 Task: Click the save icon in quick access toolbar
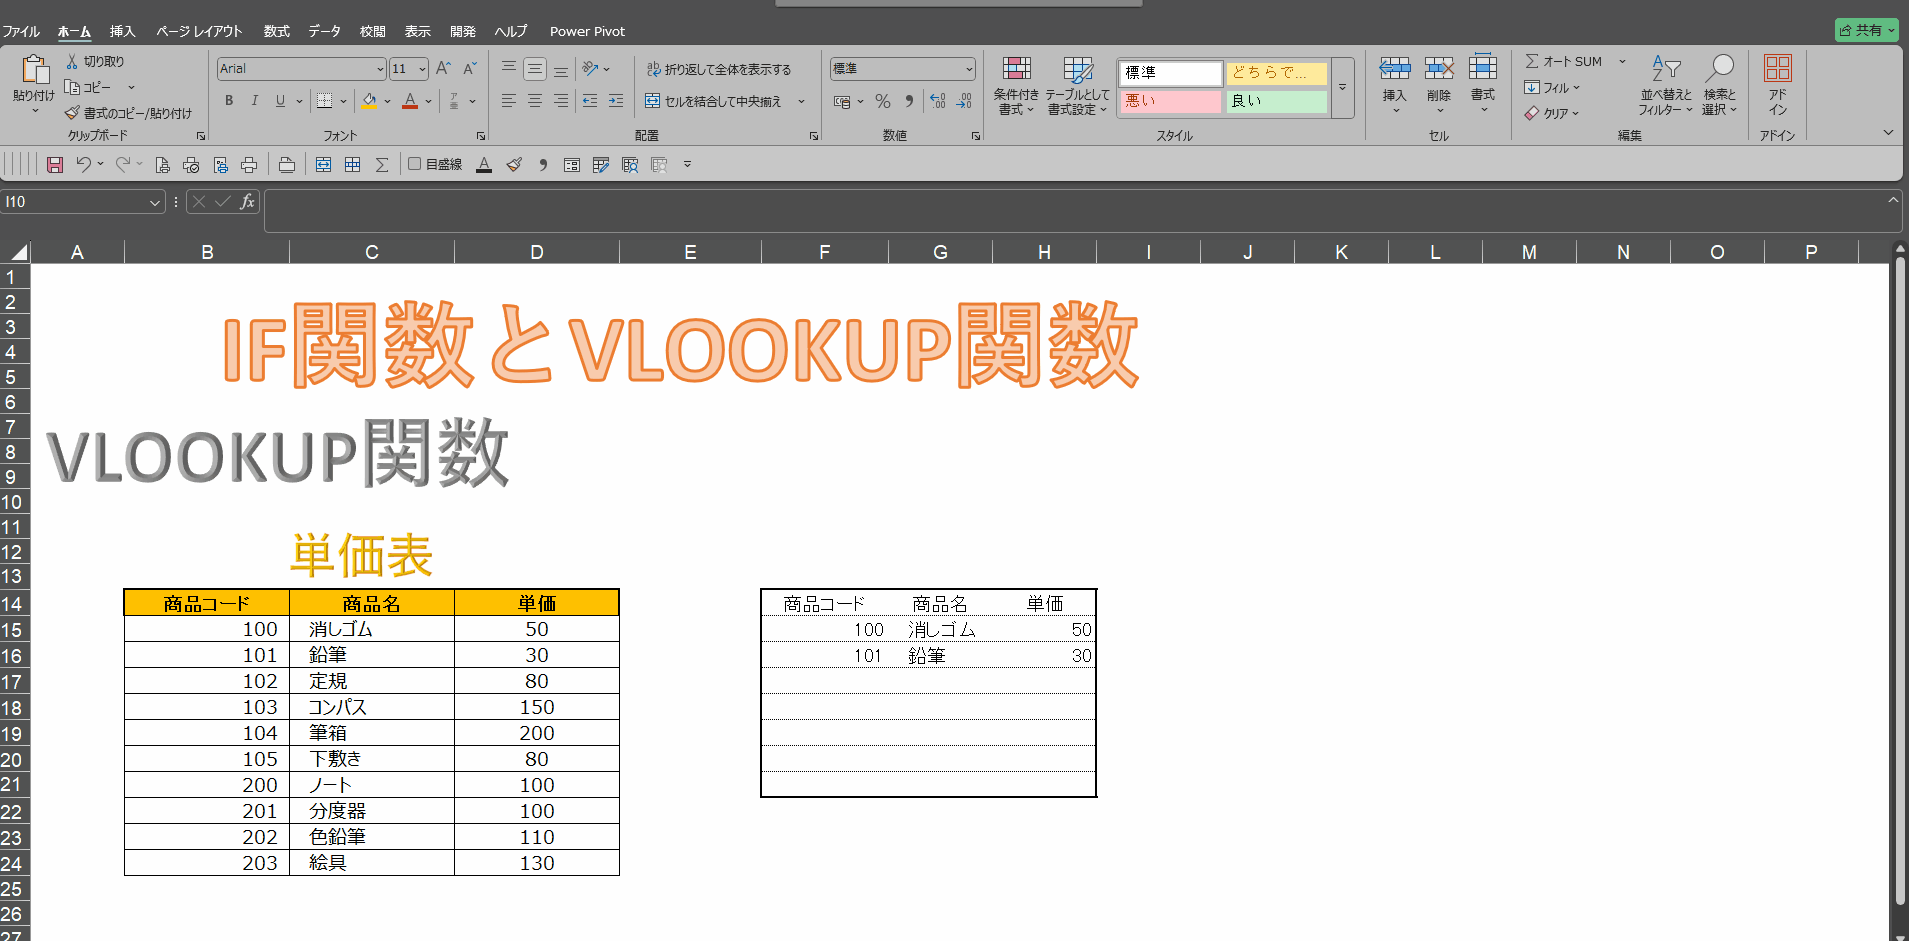(x=55, y=165)
